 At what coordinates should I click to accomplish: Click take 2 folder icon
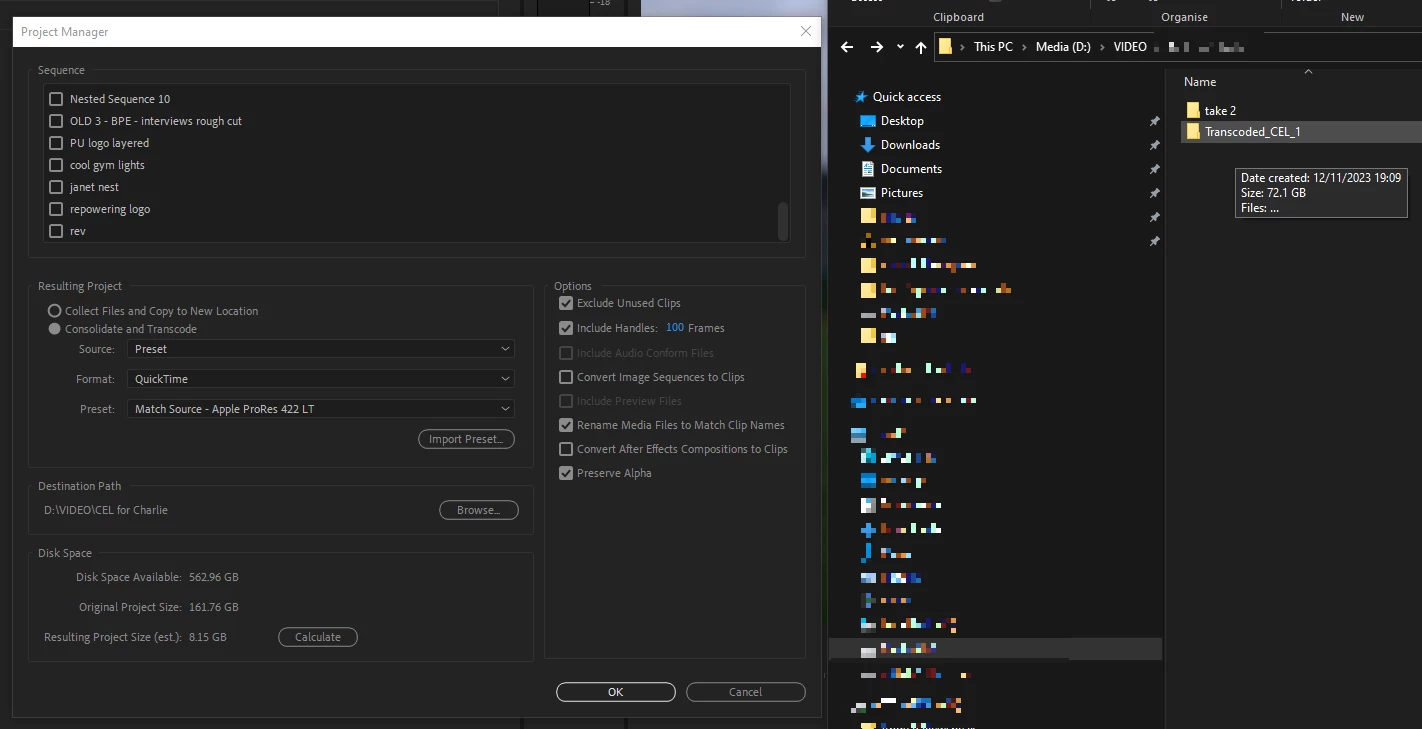click(x=1193, y=110)
